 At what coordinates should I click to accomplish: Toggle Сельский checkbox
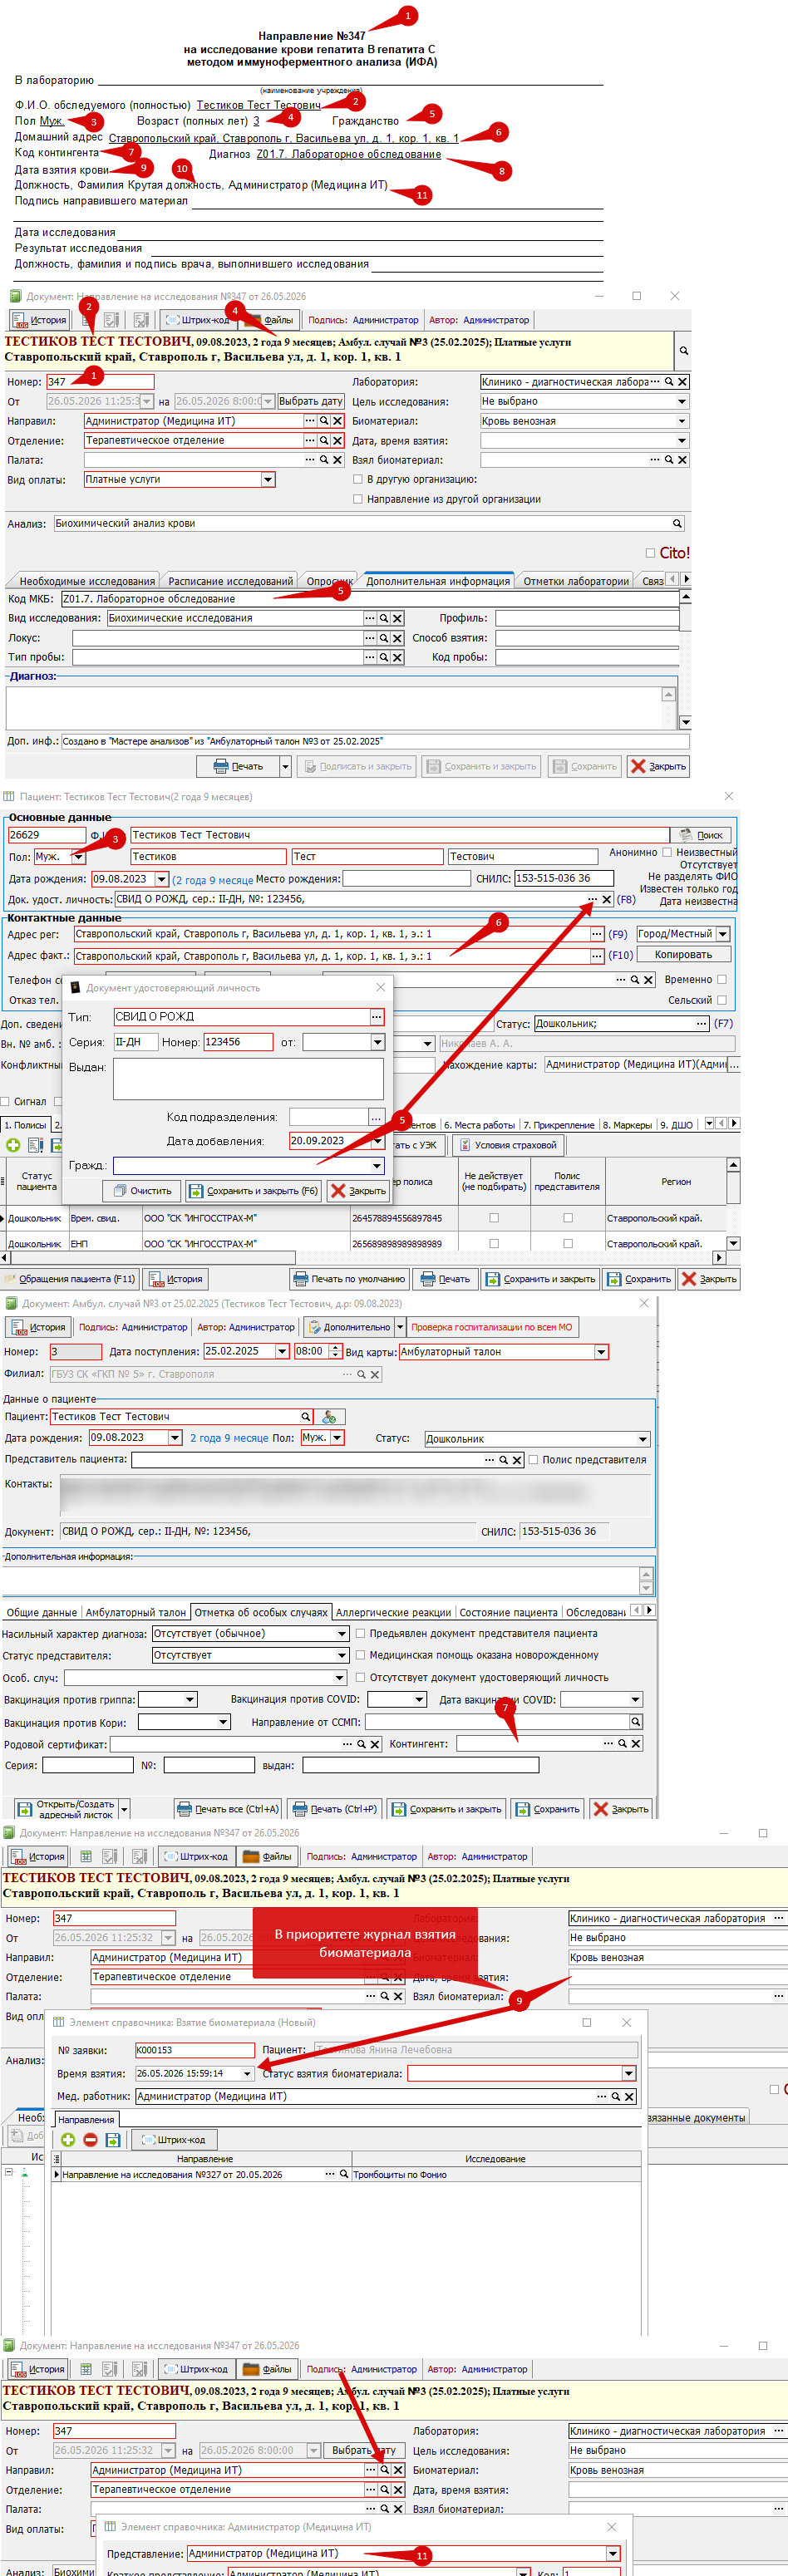point(722,1000)
